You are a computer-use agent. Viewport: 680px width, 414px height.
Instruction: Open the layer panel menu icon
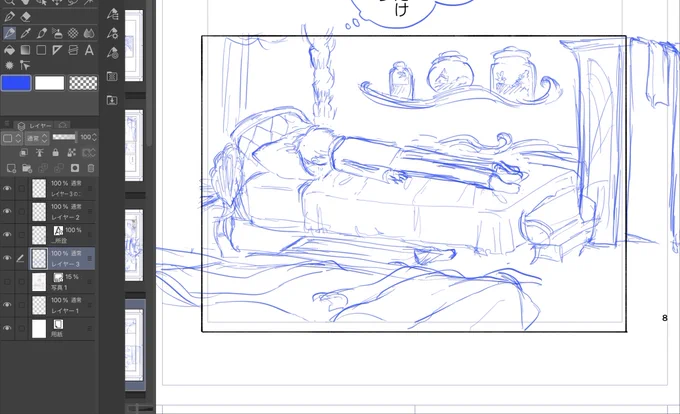click(7, 124)
